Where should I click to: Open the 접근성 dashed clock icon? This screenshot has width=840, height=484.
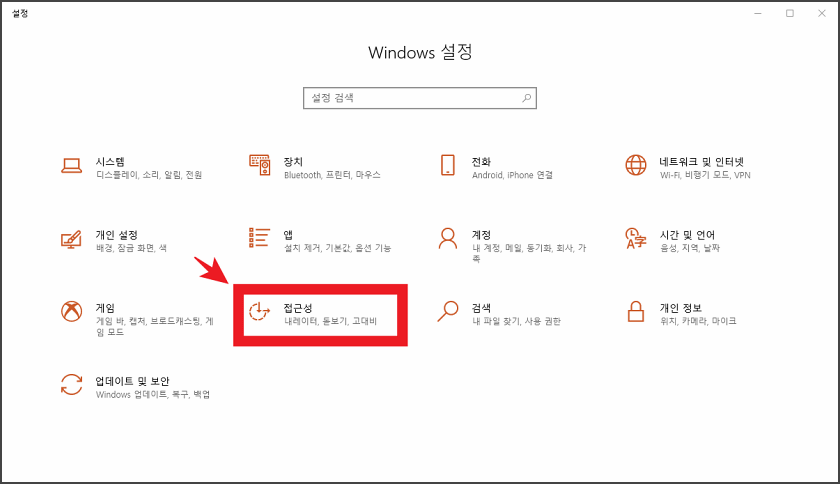(260, 311)
